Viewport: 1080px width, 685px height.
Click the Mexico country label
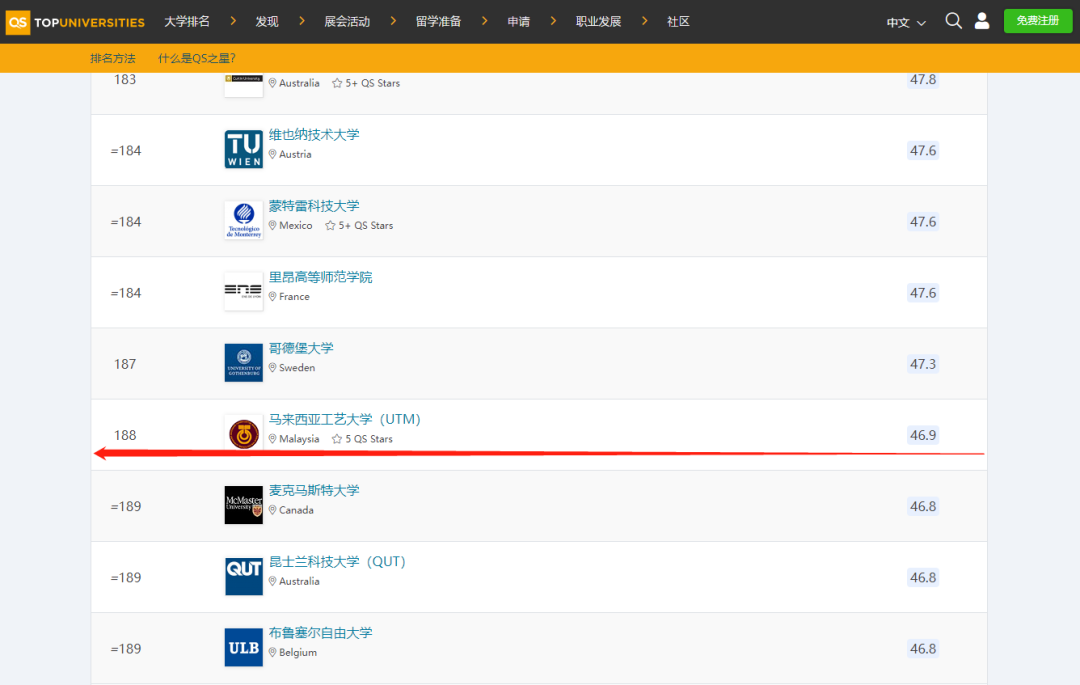tap(295, 226)
